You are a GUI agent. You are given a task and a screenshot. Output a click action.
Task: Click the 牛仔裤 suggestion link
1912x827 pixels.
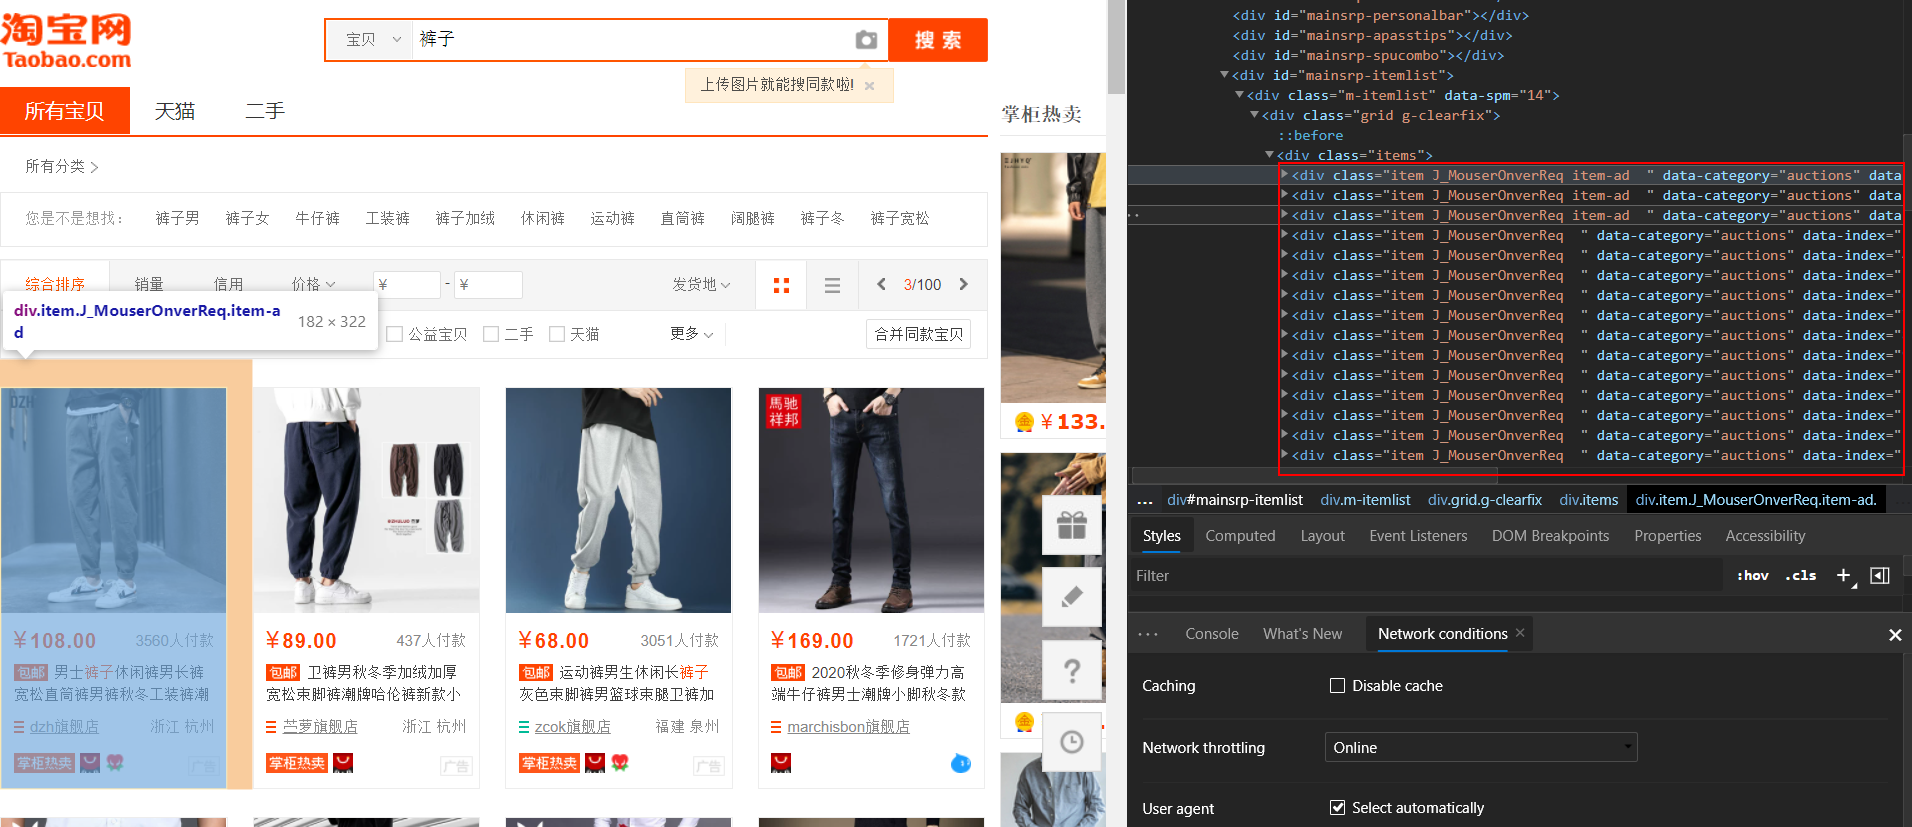(x=317, y=218)
